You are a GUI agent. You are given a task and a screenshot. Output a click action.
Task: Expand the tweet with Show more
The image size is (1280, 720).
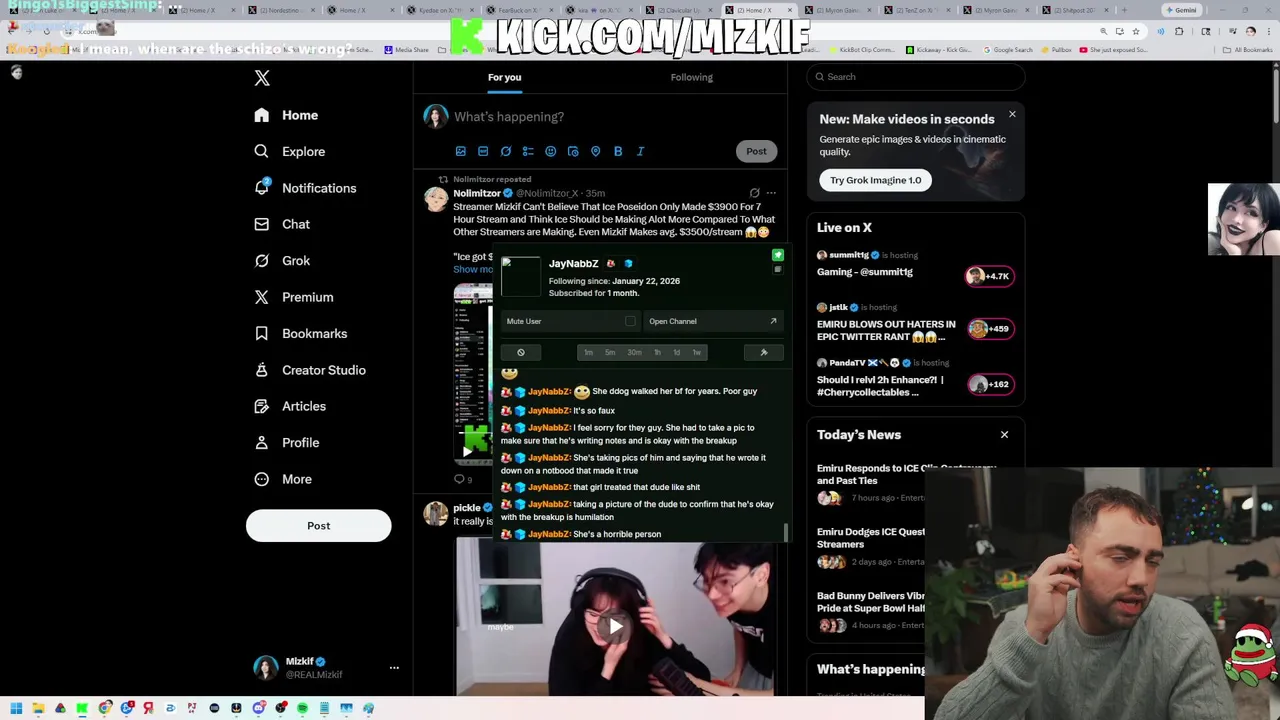pos(472,270)
